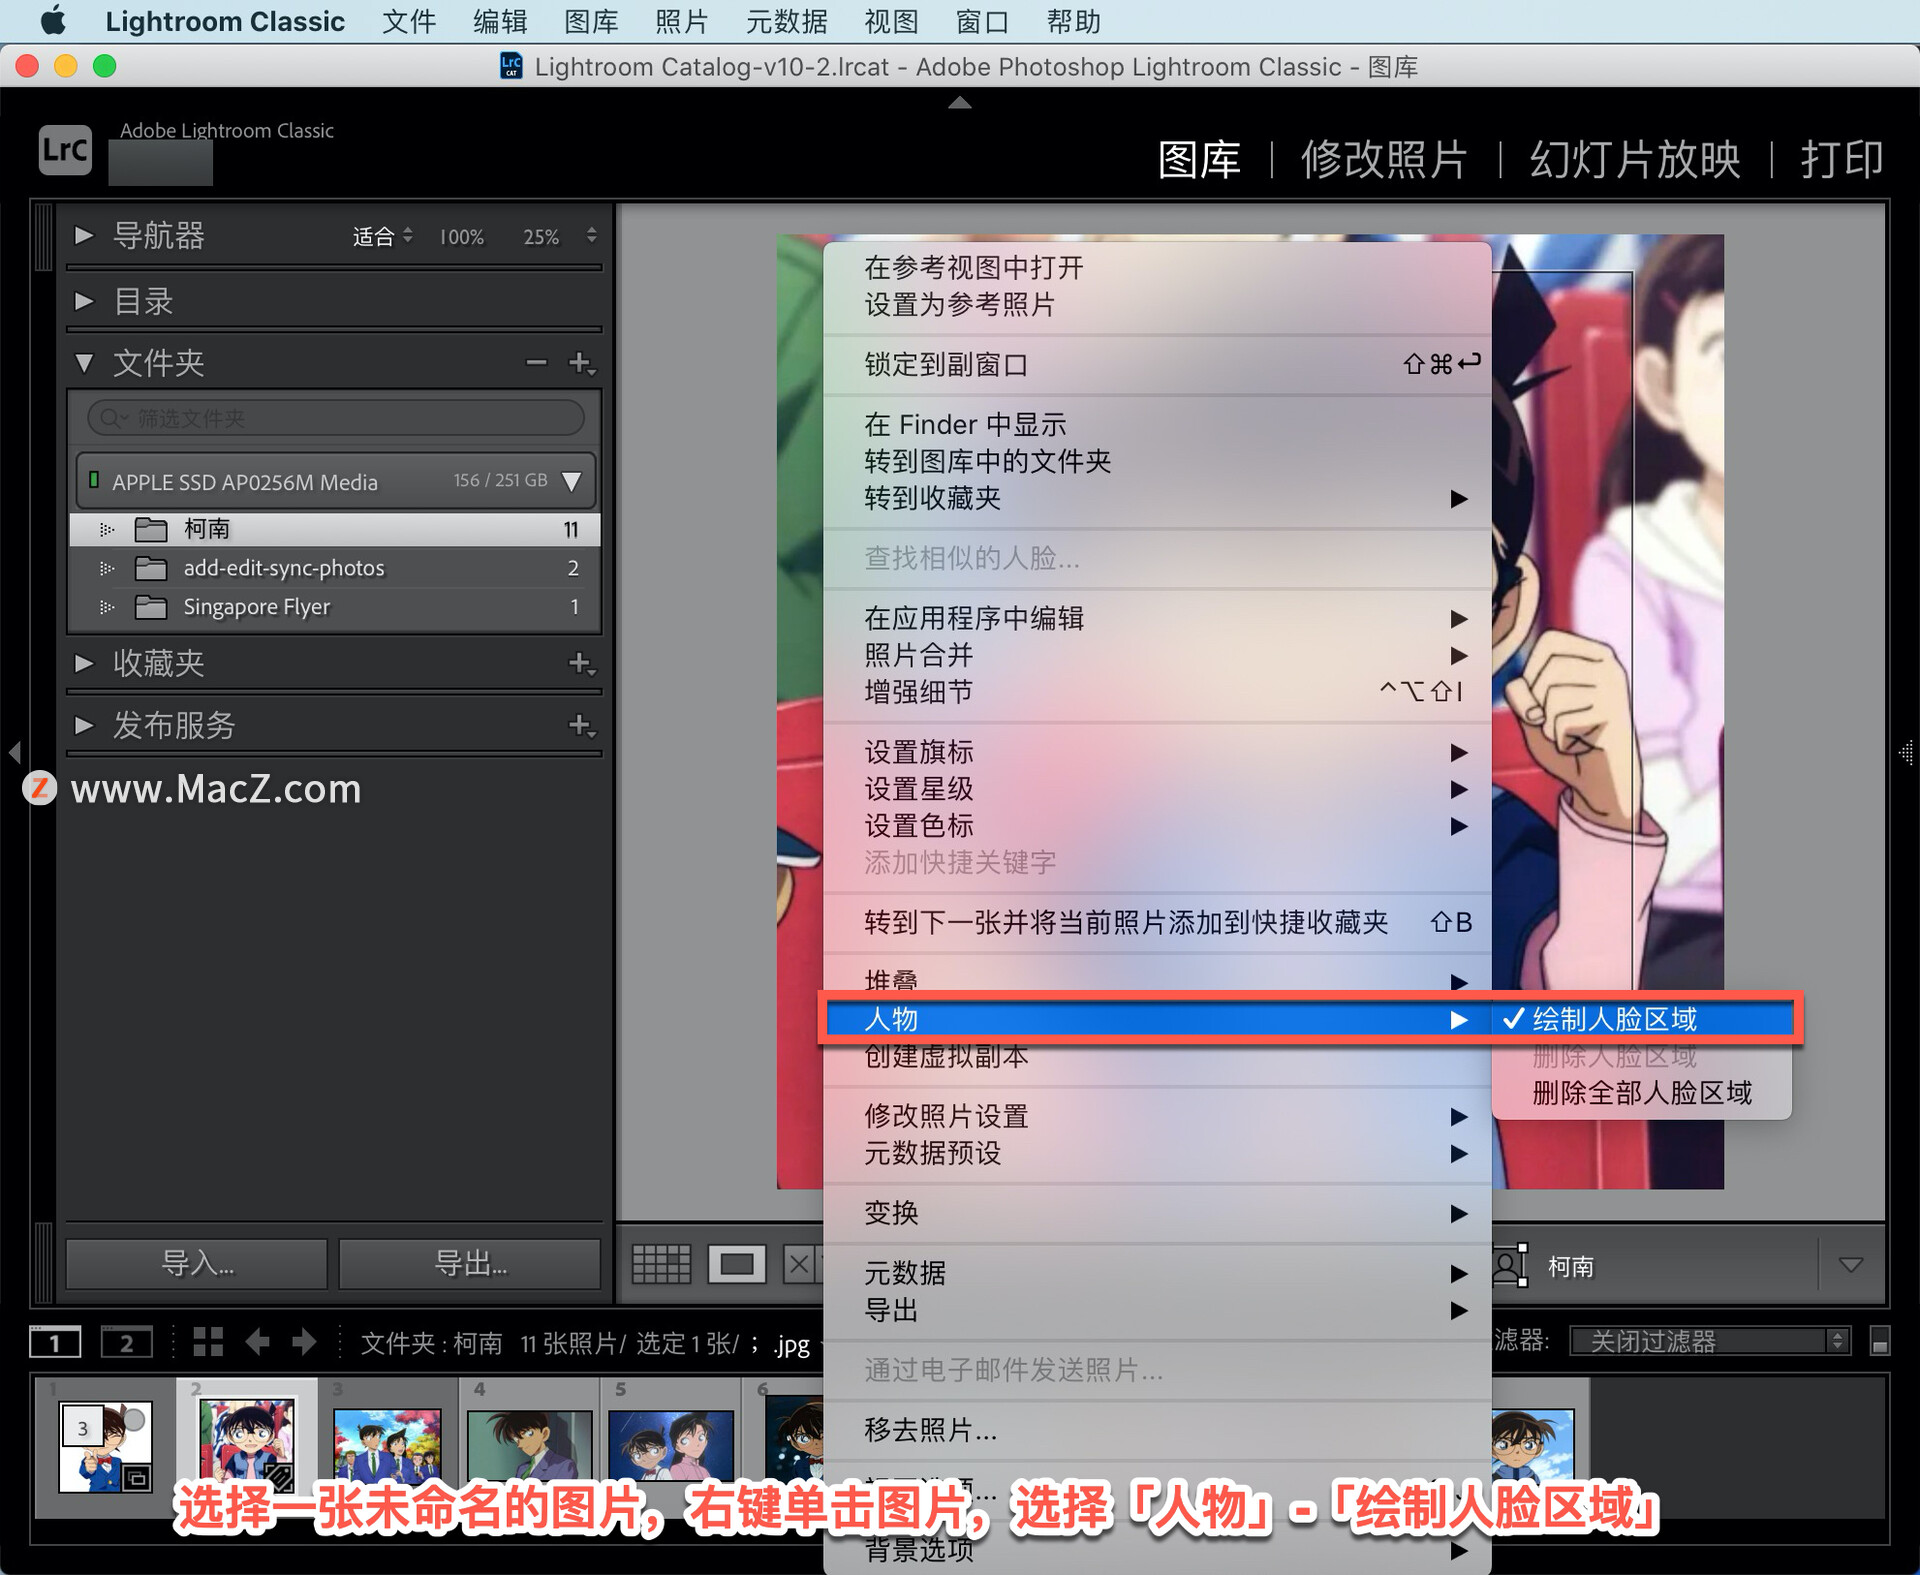Toggle checked 绘制人脸区域 submenu item

(x=1642, y=1019)
